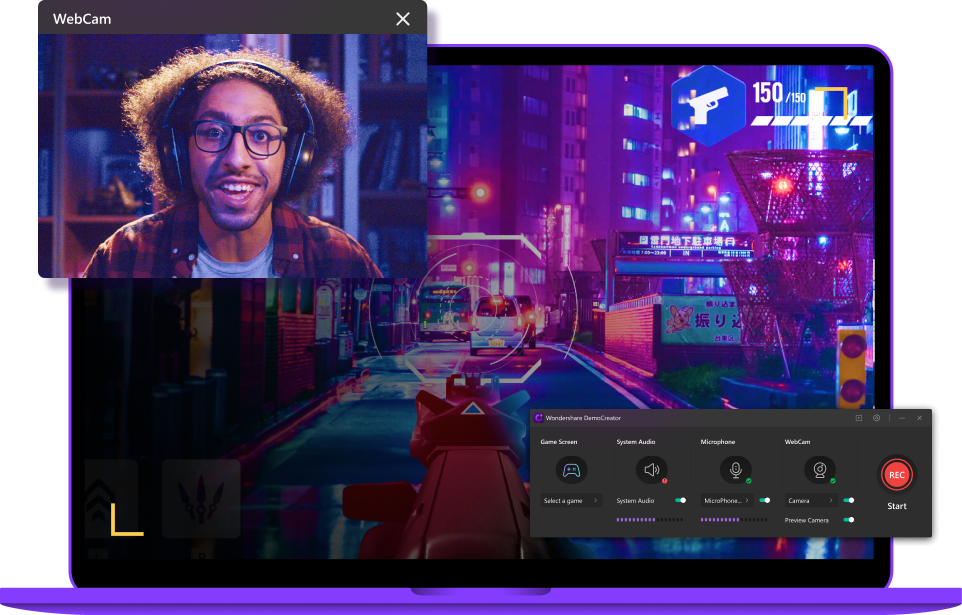Click the Microphone icon
962x615 pixels.
tap(736, 470)
